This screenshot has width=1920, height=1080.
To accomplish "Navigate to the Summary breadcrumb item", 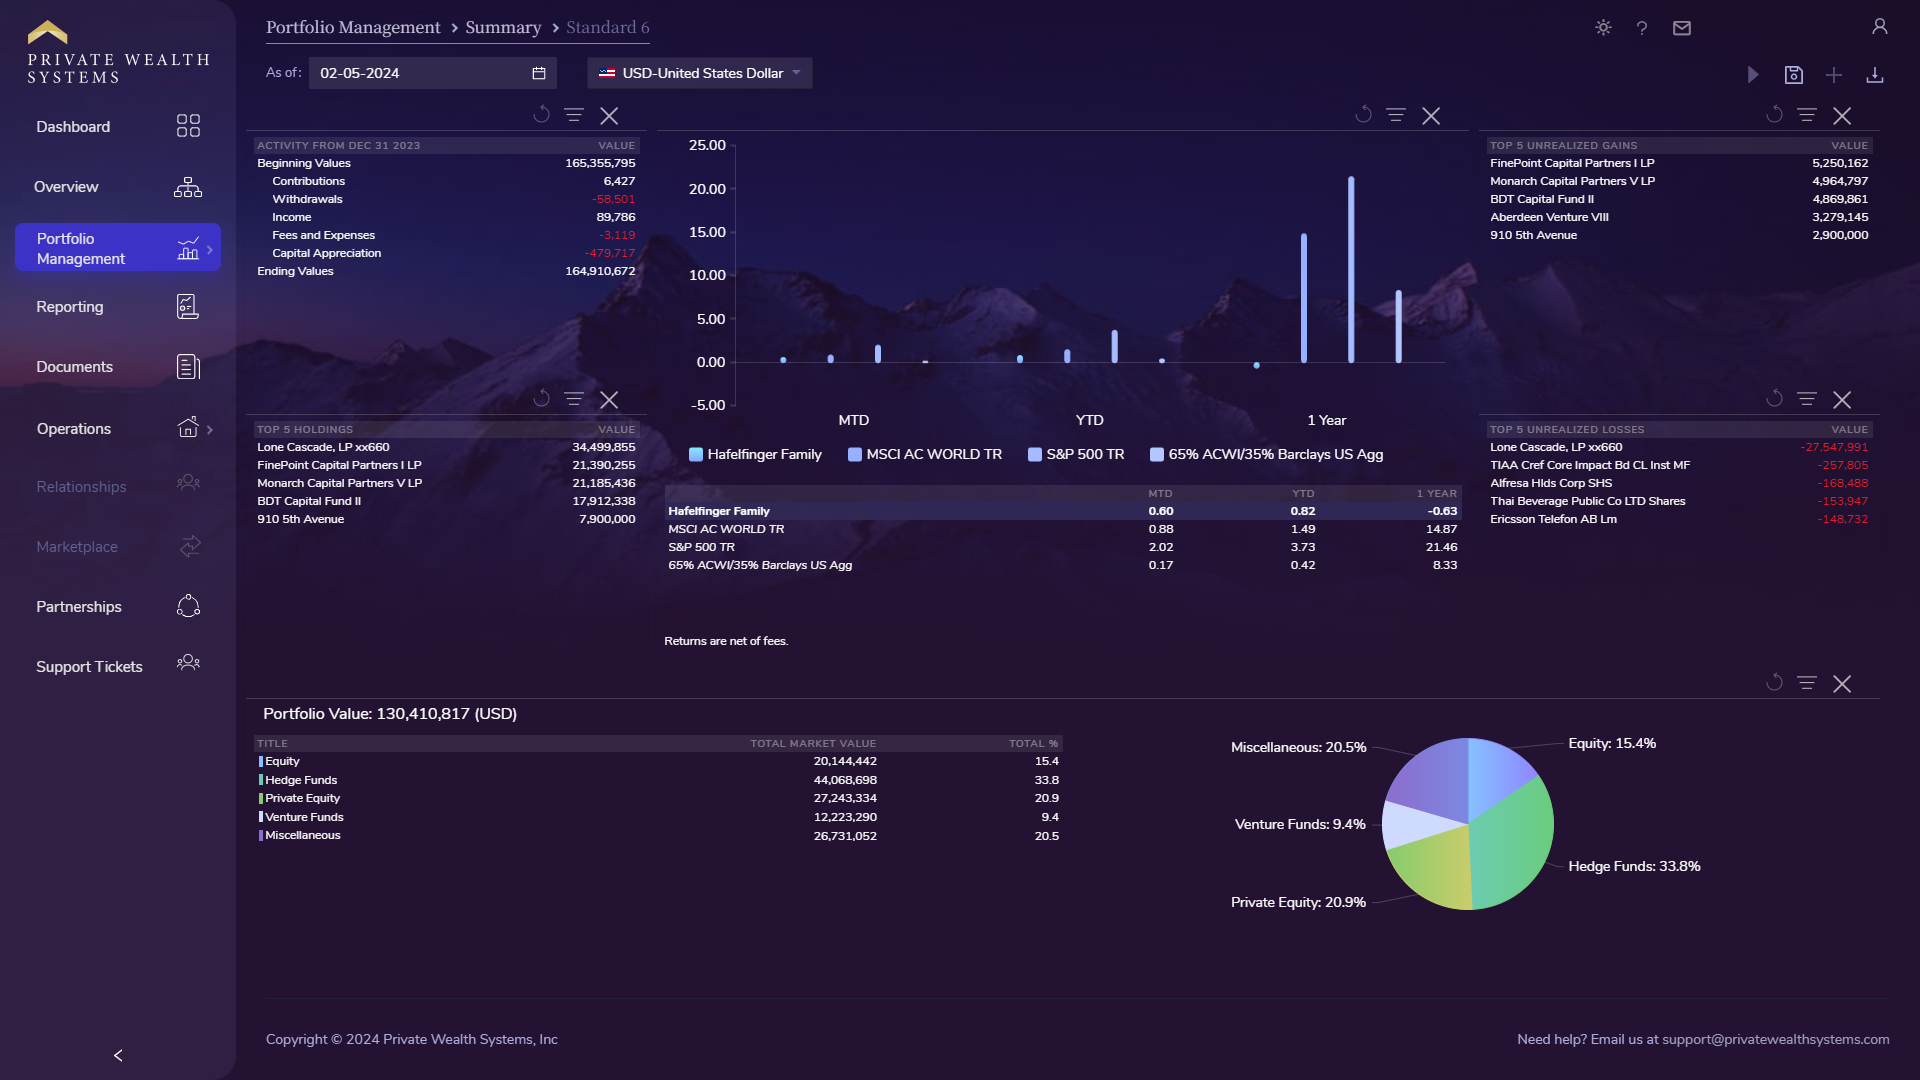I will (503, 27).
